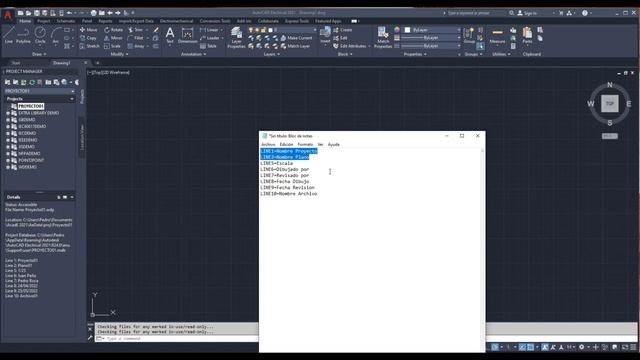
Task: Click LINE5=Escala text in Notepad
Action: click(x=276, y=163)
